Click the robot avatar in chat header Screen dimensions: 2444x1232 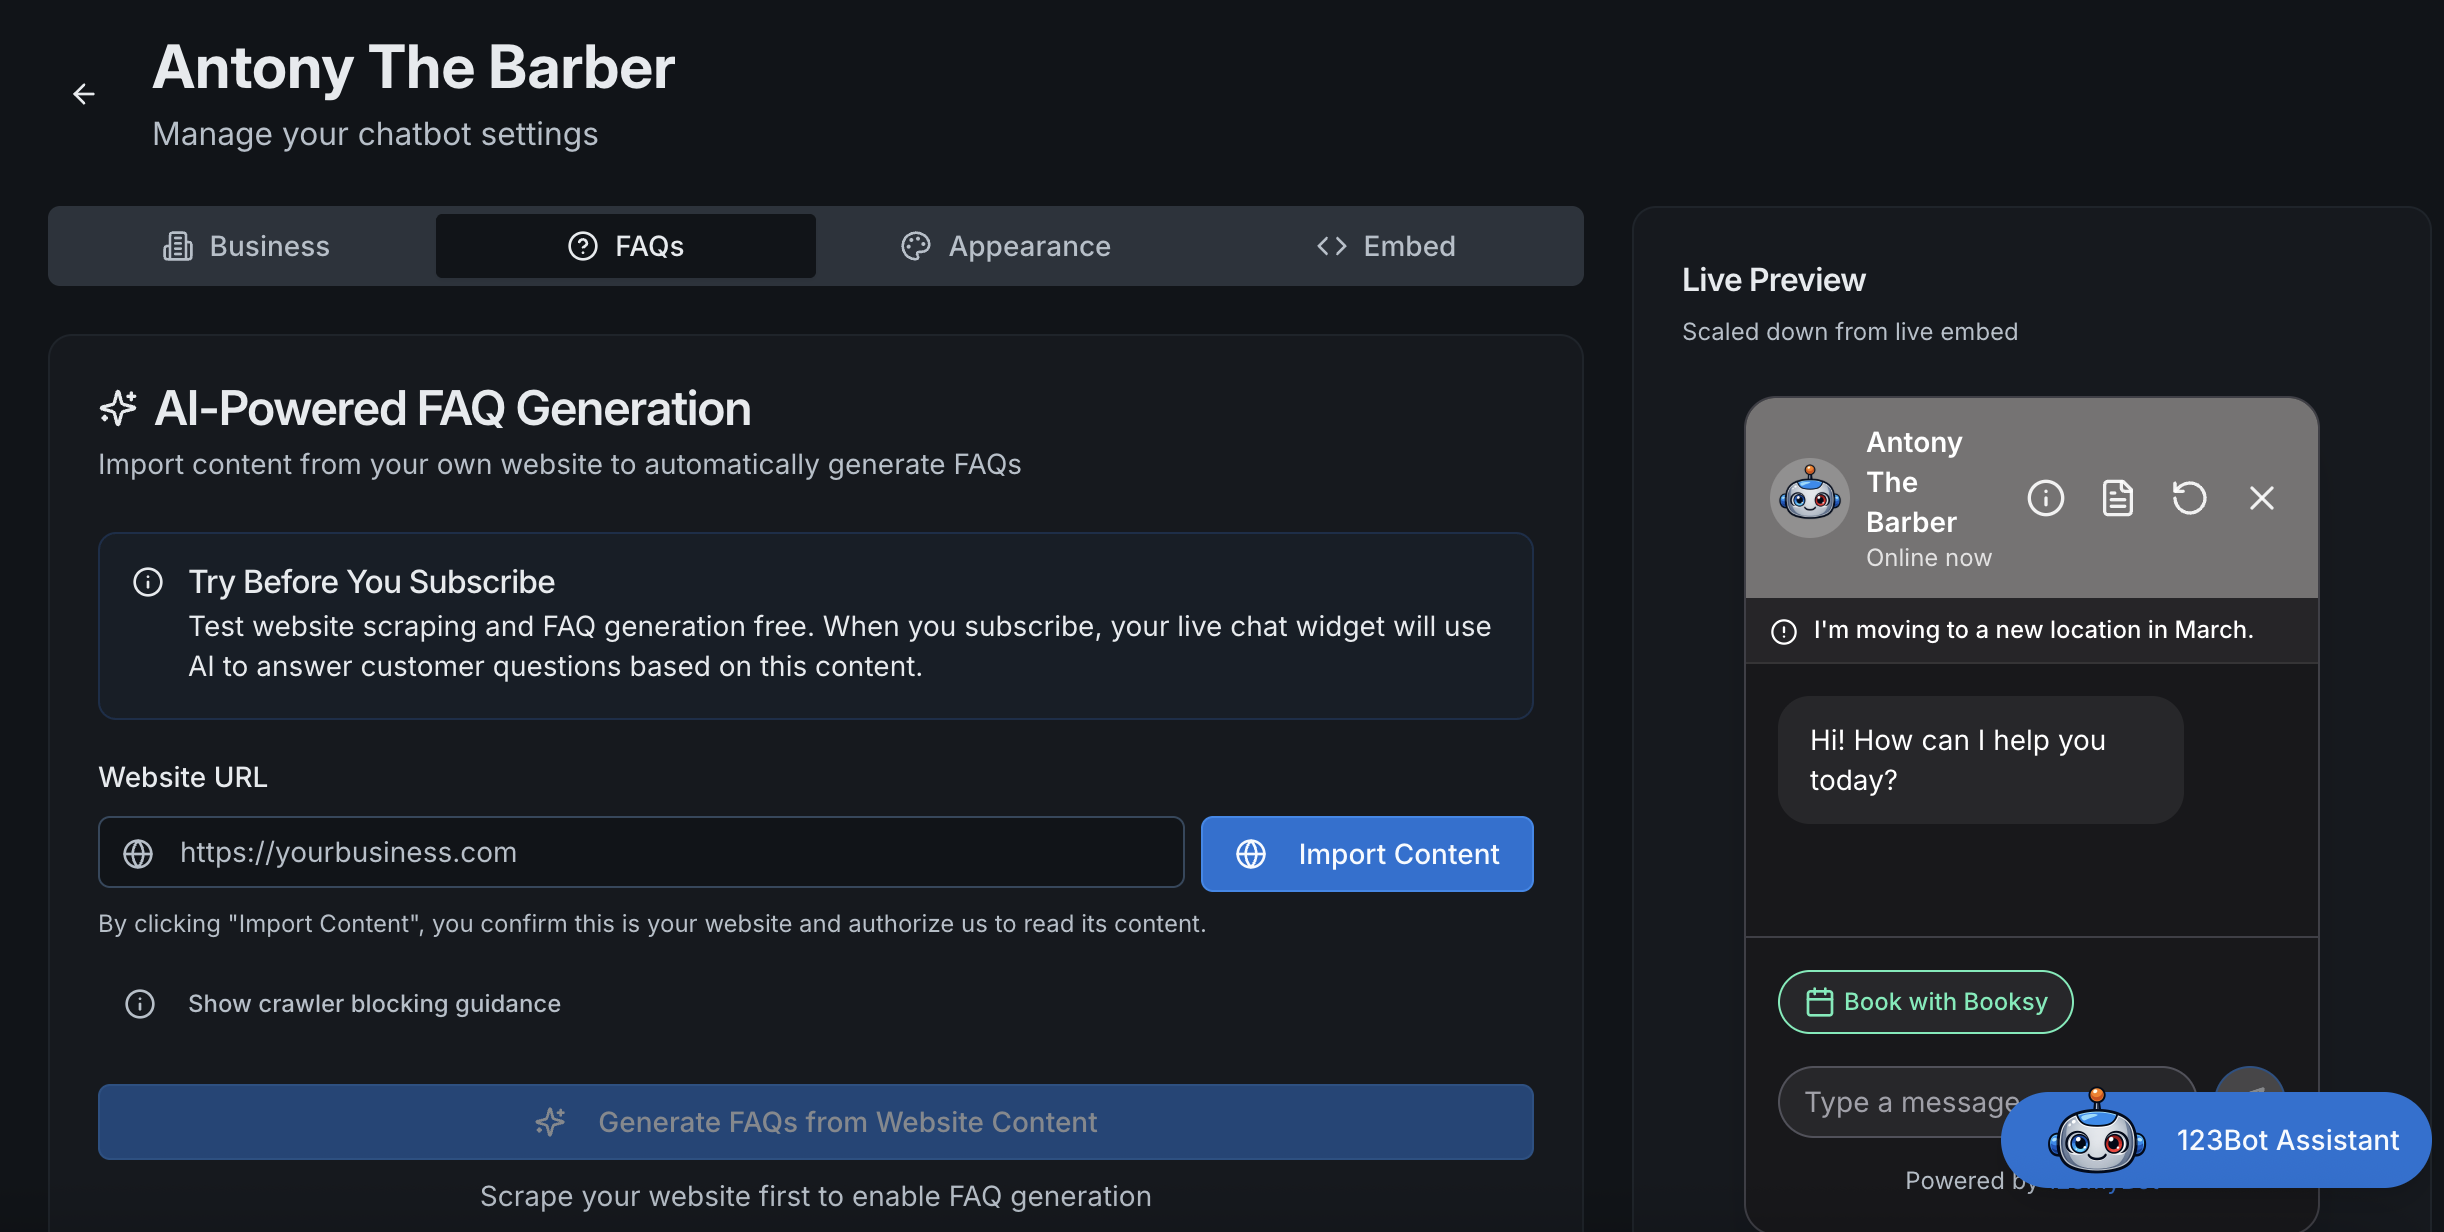(1809, 498)
